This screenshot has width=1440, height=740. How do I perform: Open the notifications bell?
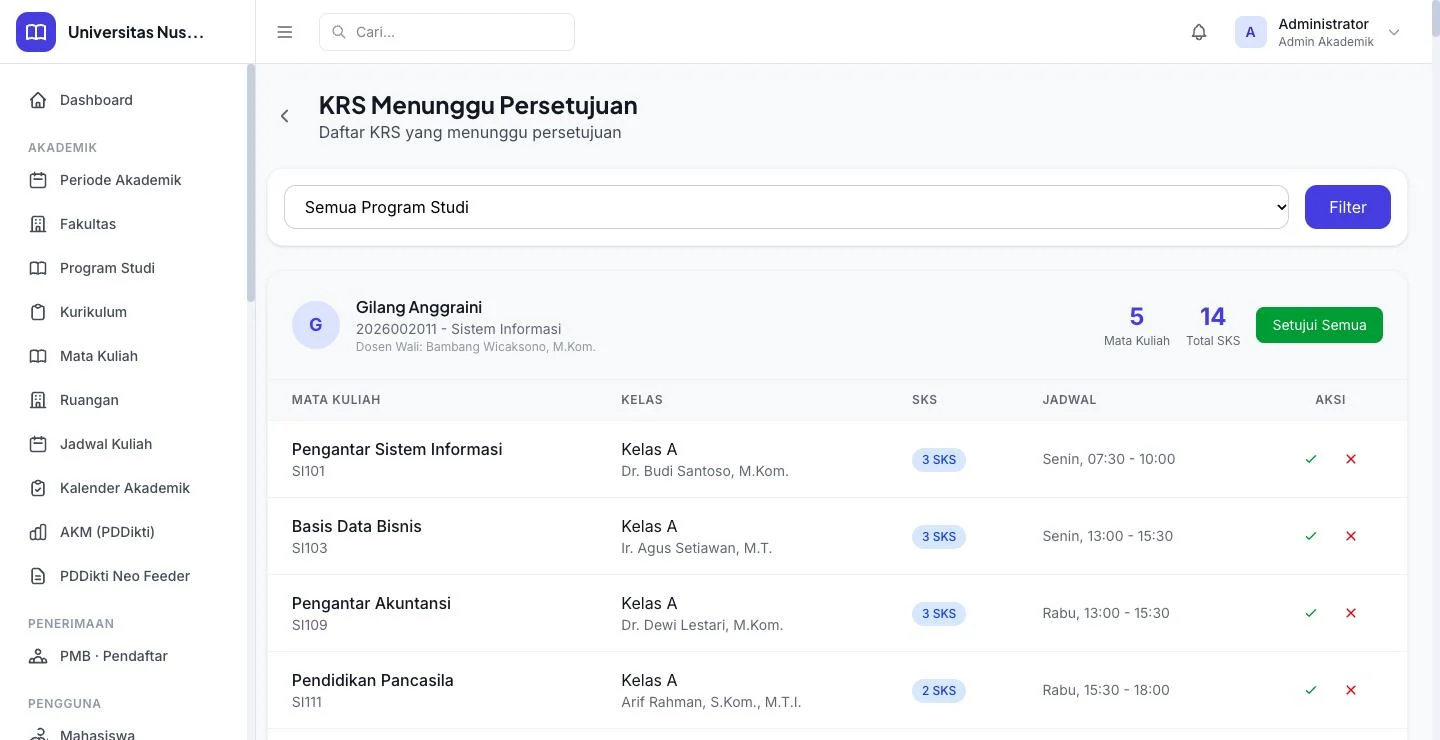1199,32
